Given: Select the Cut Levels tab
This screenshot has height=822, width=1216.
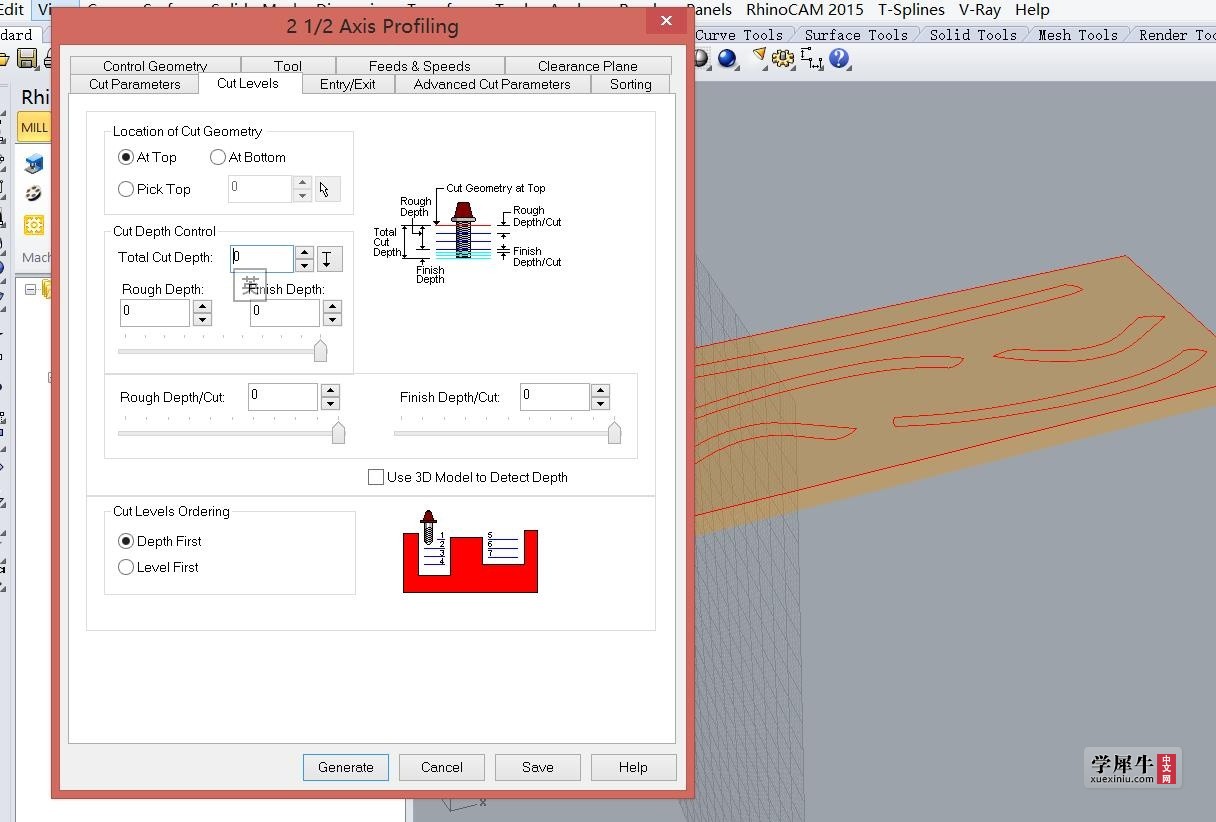Looking at the screenshot, I should (x=248, y=83).
